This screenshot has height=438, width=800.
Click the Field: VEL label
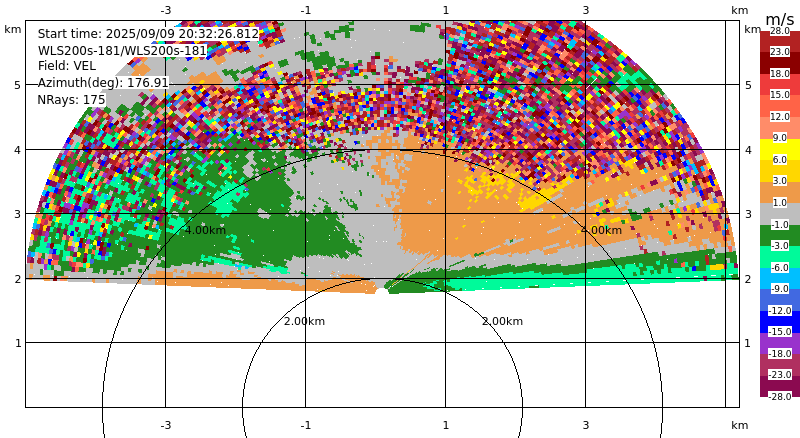click(x=67, y=66)
